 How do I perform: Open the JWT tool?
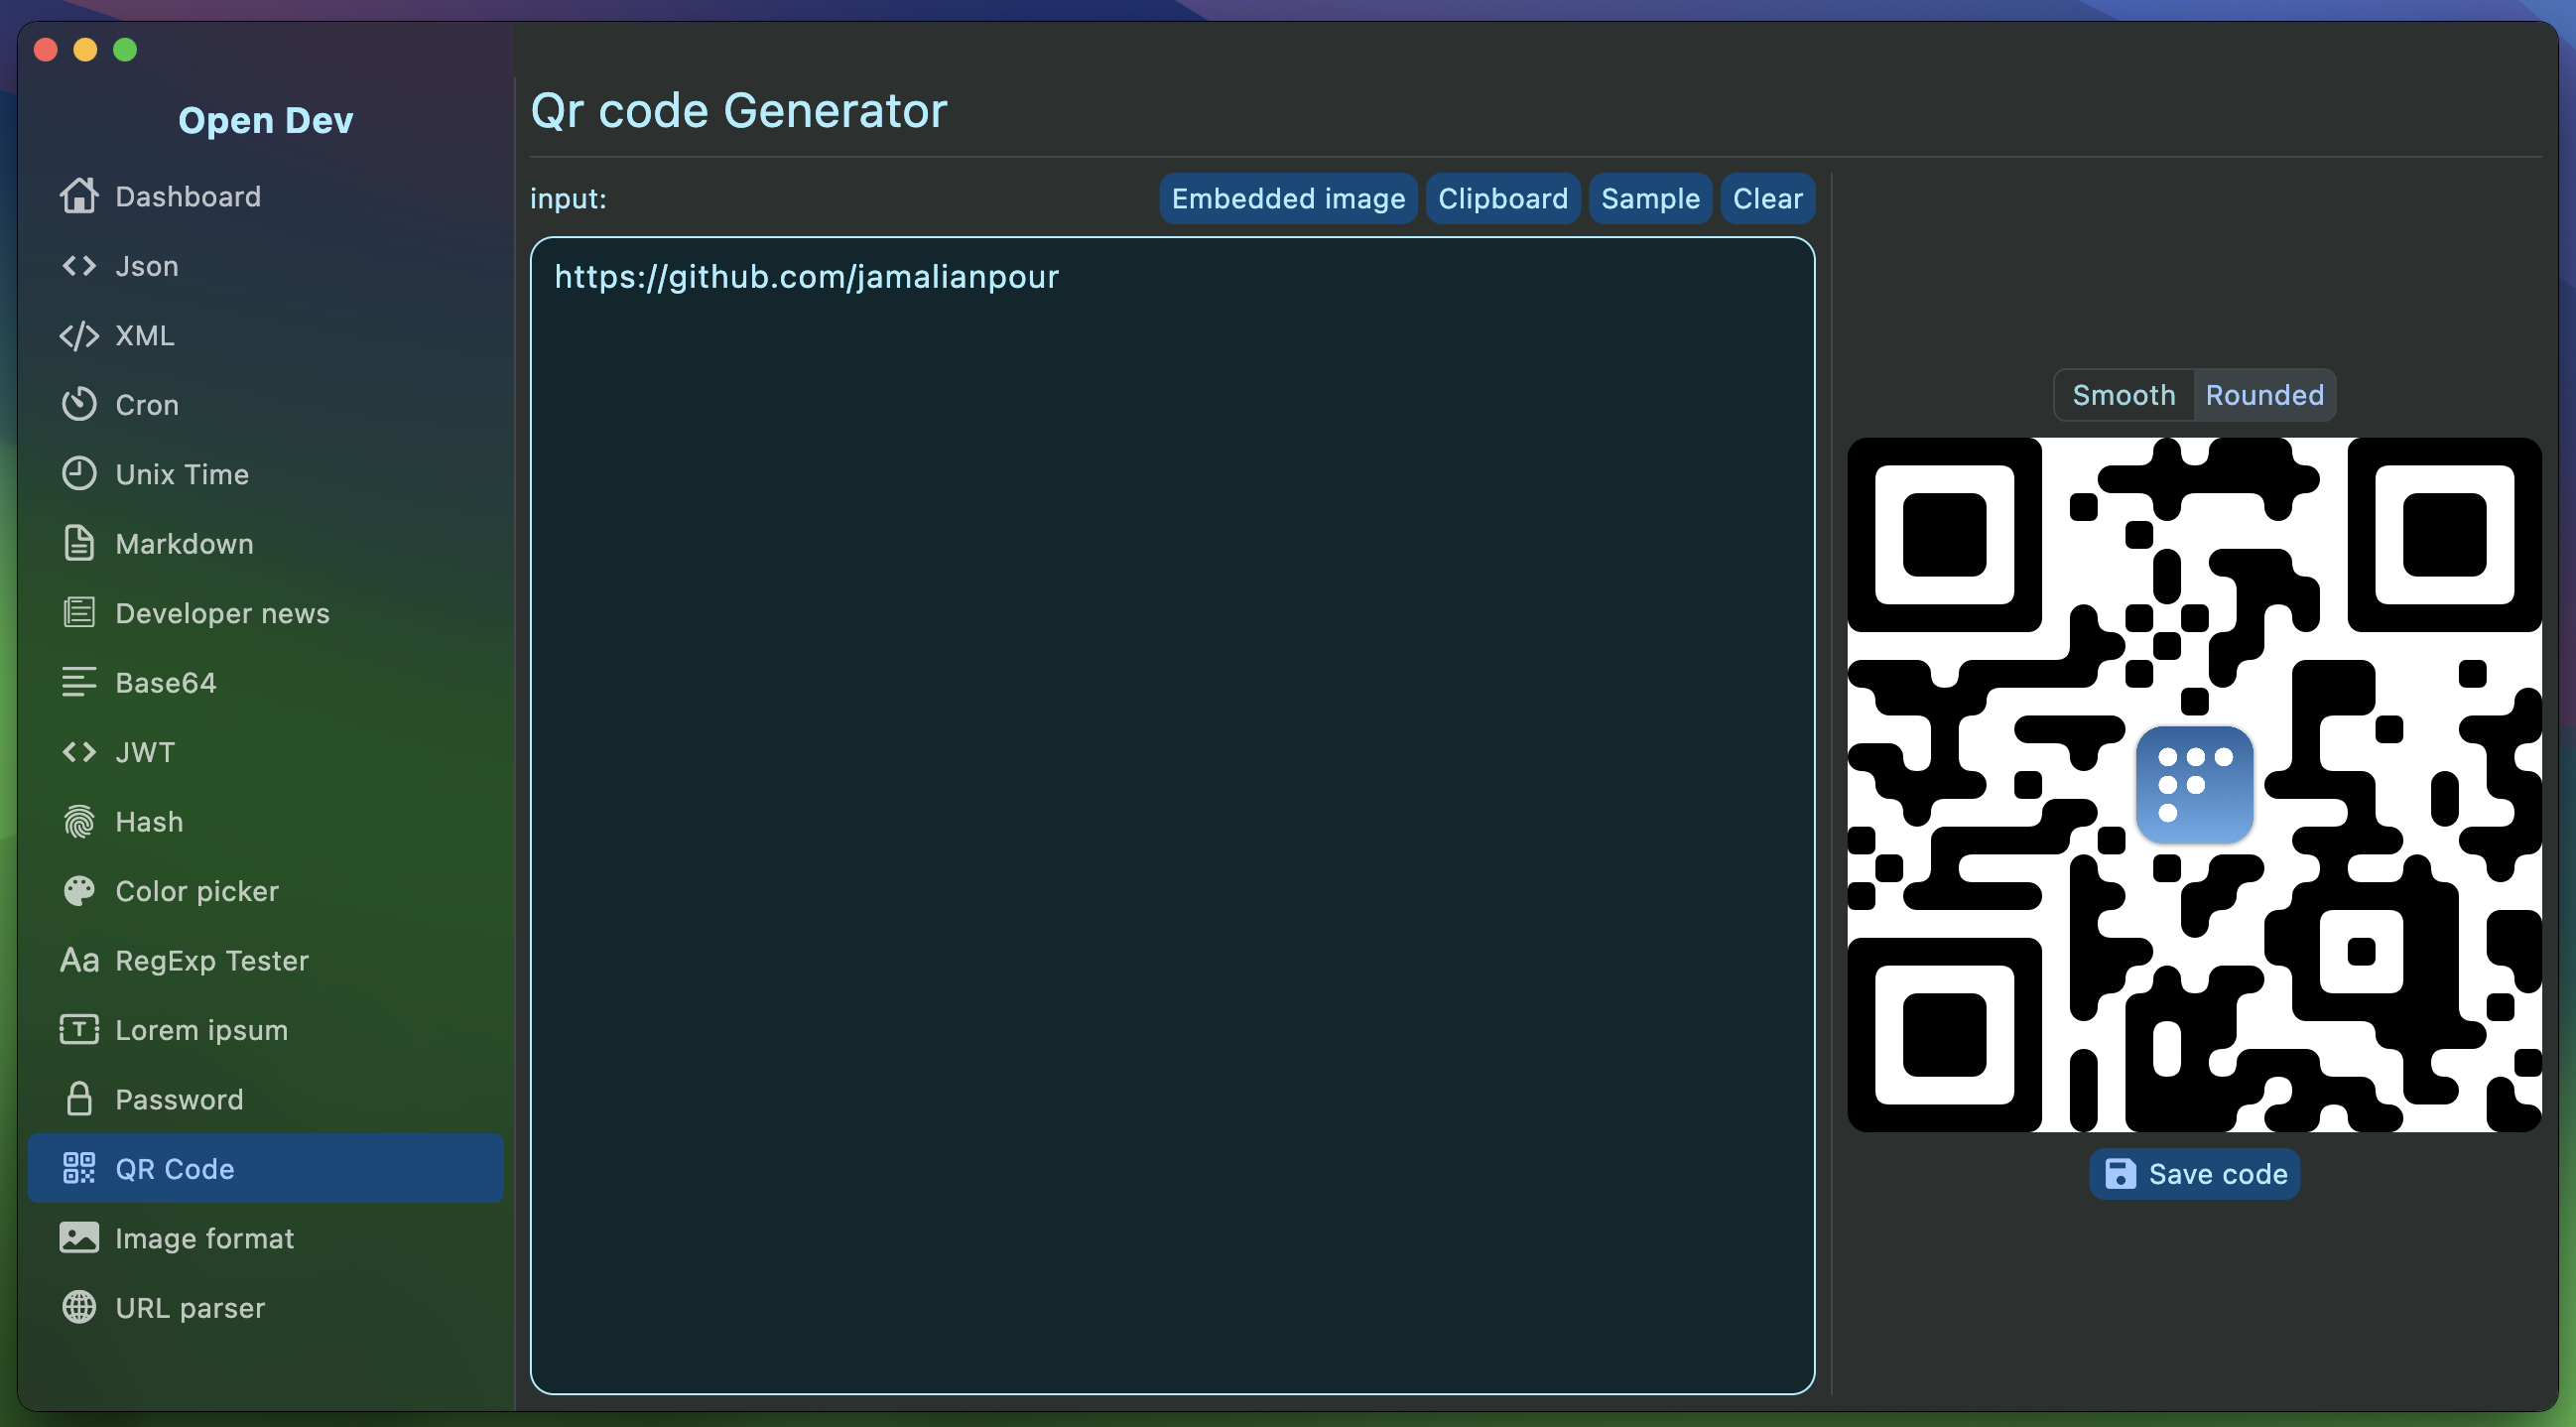pos(265,752)
